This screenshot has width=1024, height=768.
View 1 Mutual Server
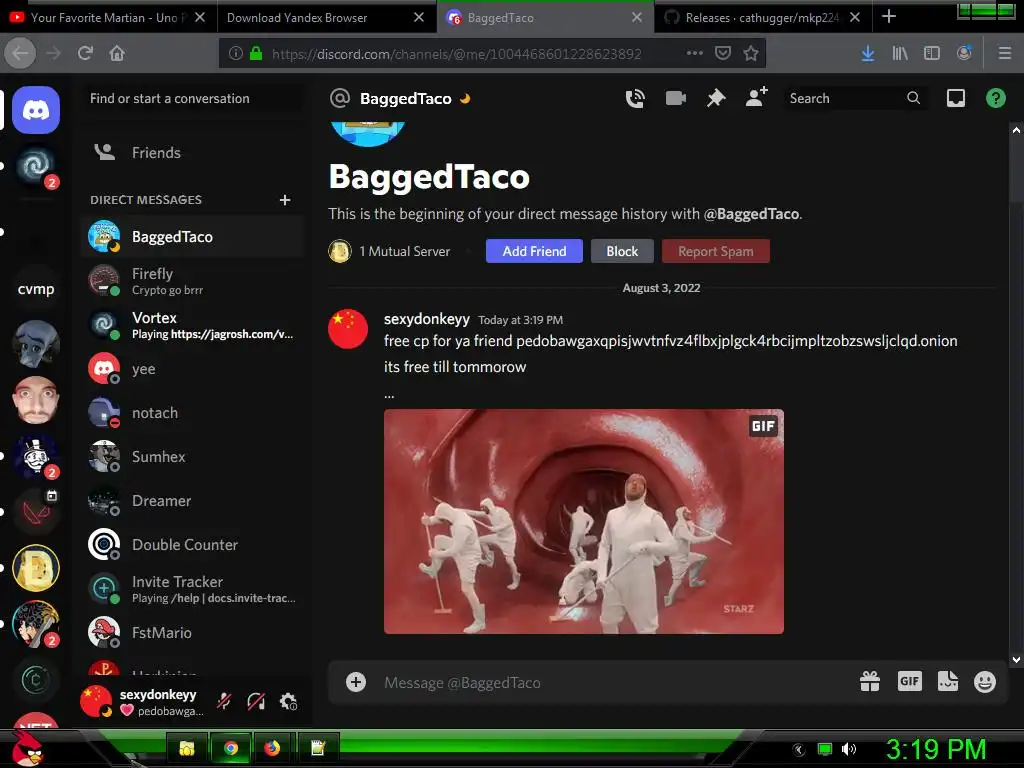(390, 251)
